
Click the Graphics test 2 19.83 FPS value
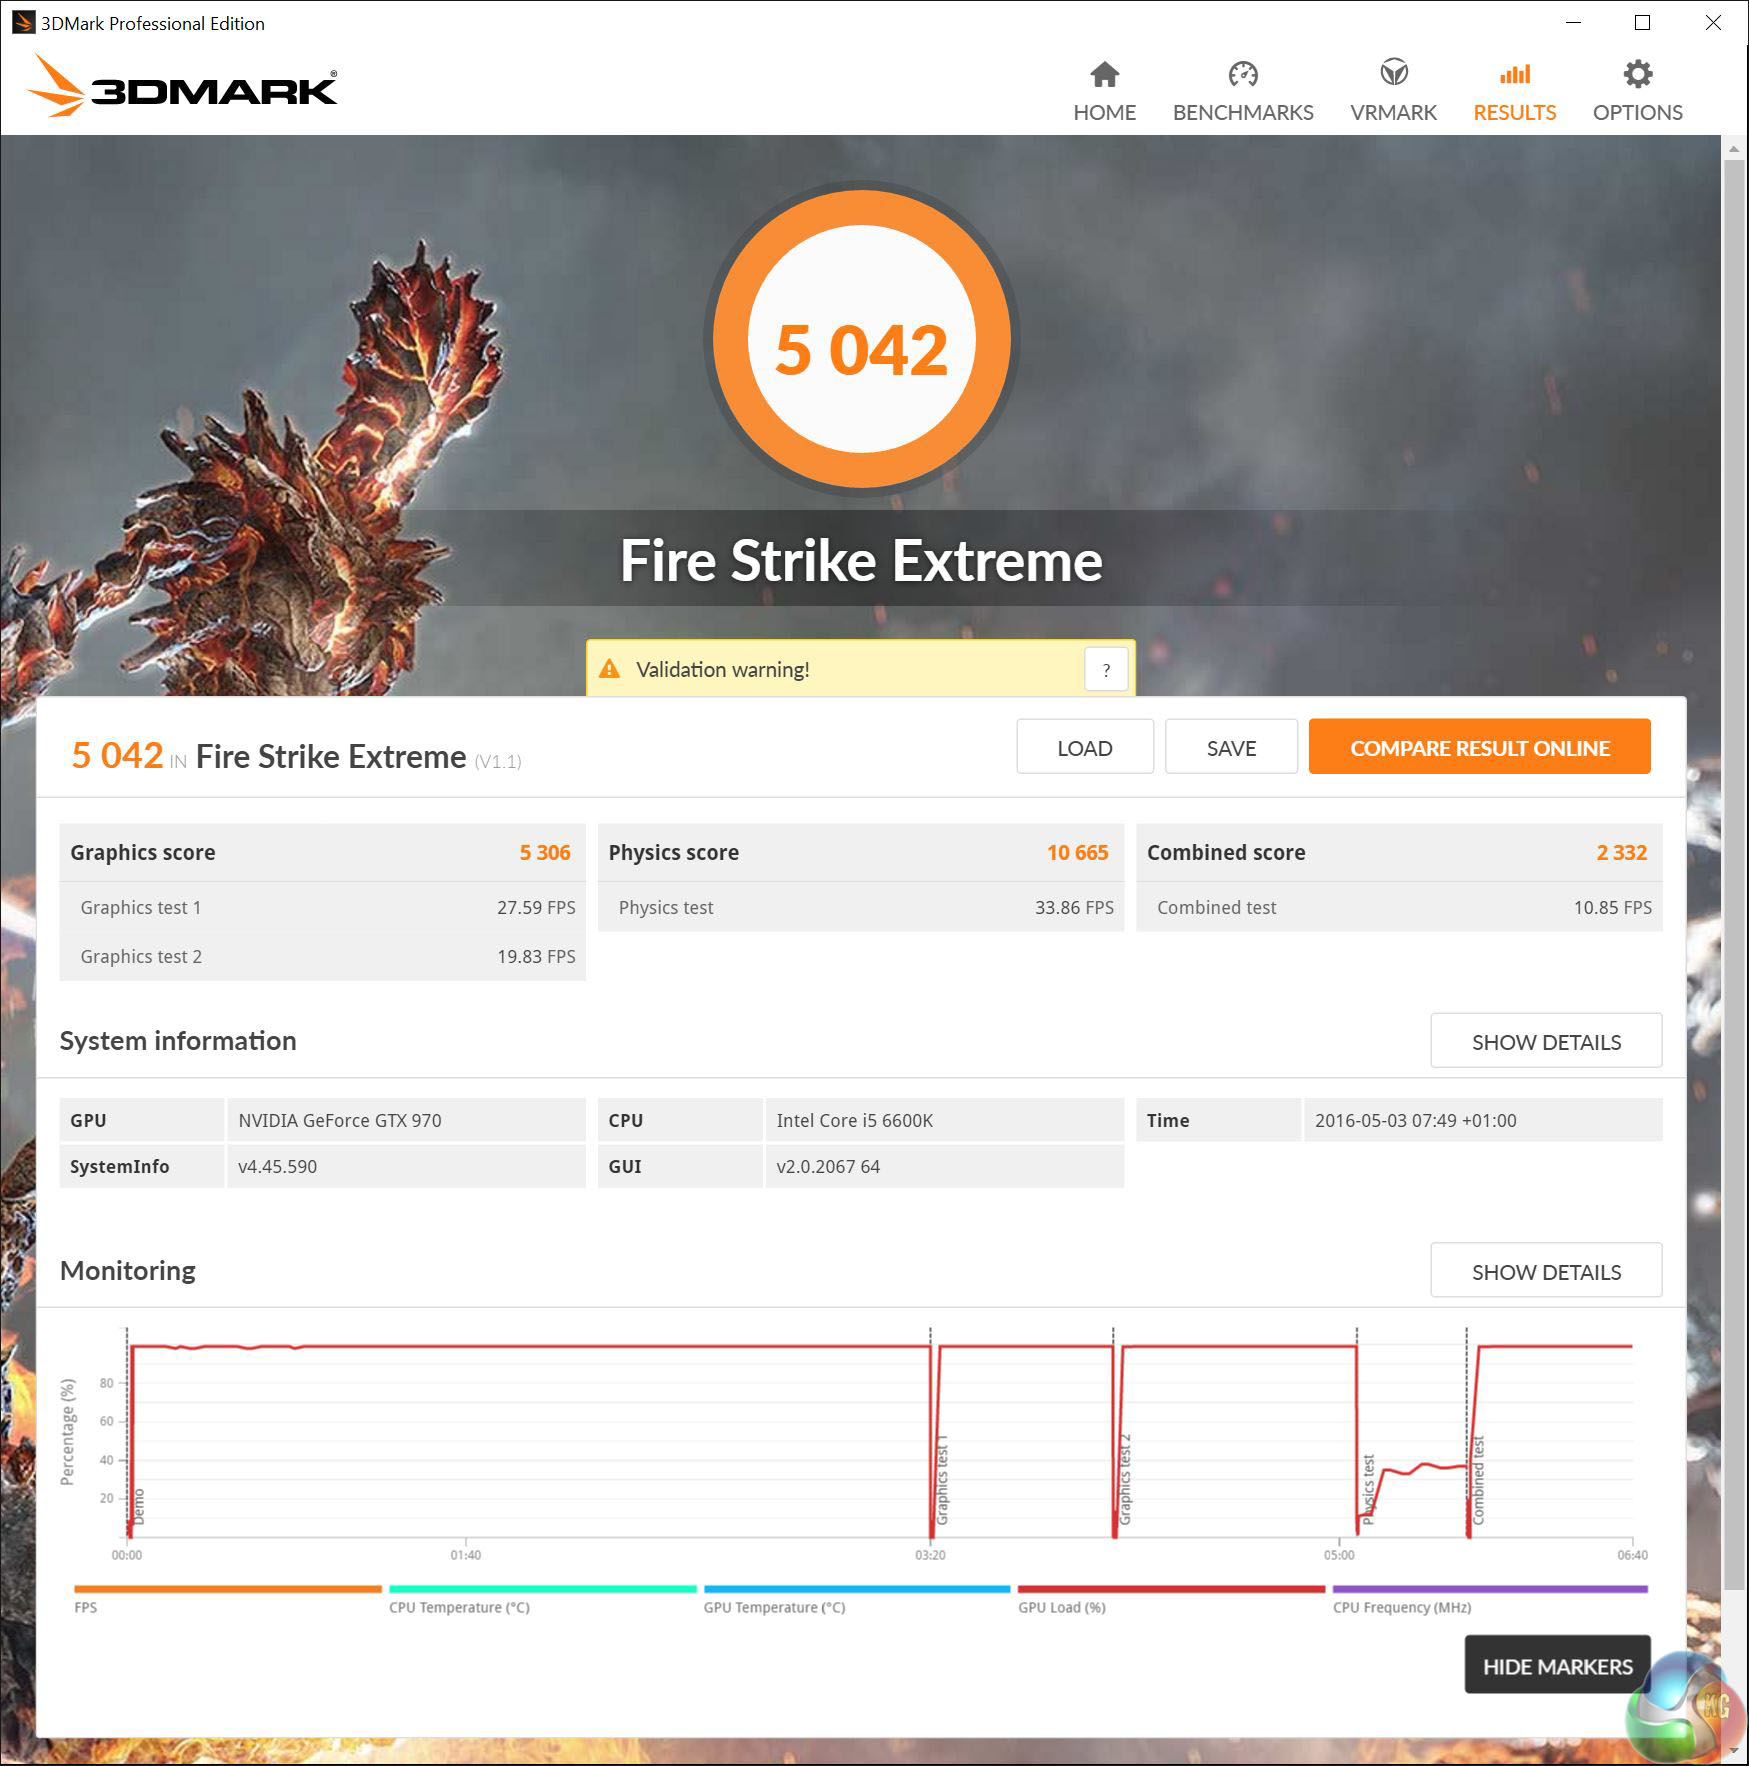(536, 956)
